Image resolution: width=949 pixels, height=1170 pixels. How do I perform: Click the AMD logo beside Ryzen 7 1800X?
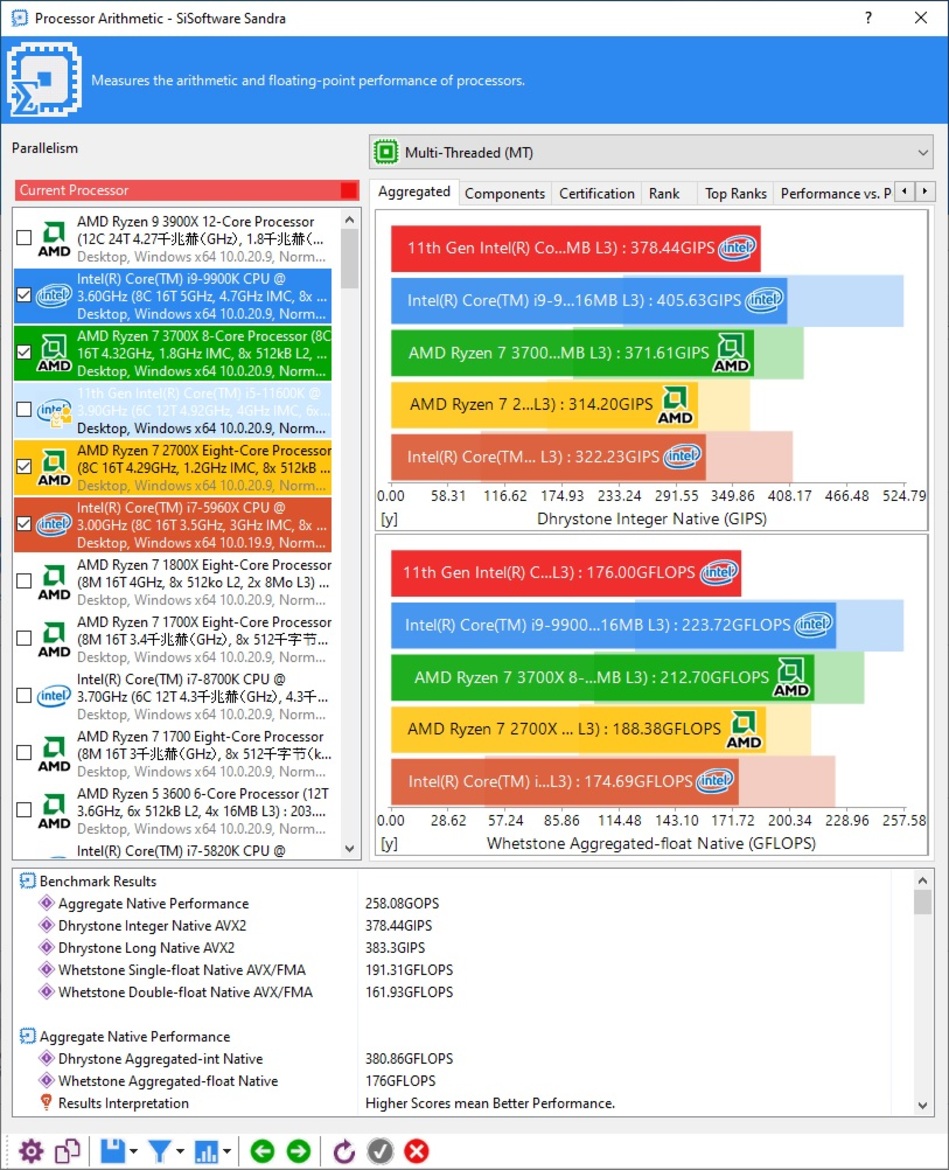coord(54,582)
